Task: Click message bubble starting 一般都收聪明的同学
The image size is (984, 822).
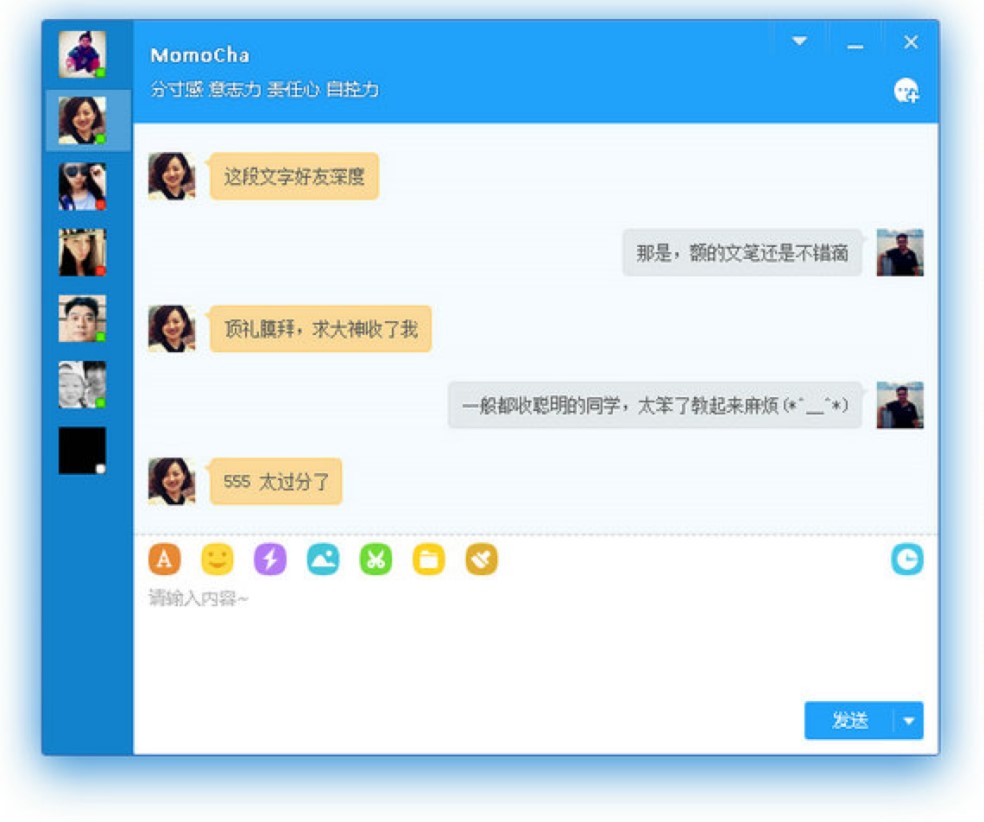Action: [x=655, y=405]
